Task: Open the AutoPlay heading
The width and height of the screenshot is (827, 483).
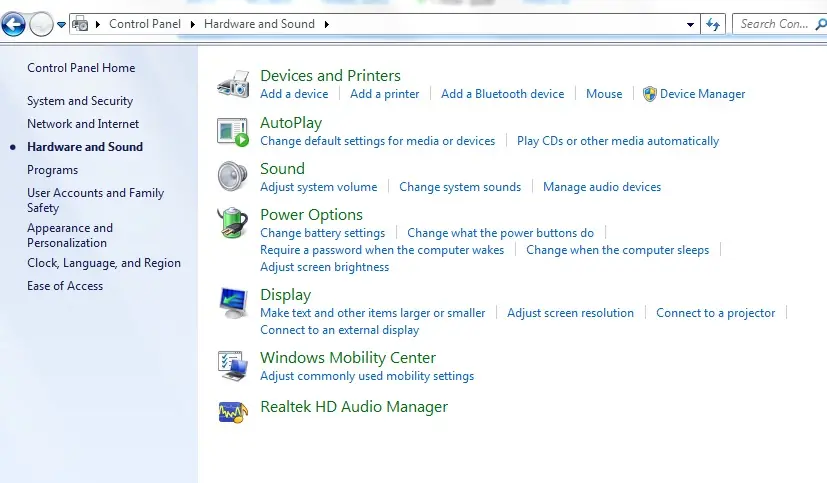Action: [x=291, y=123]
